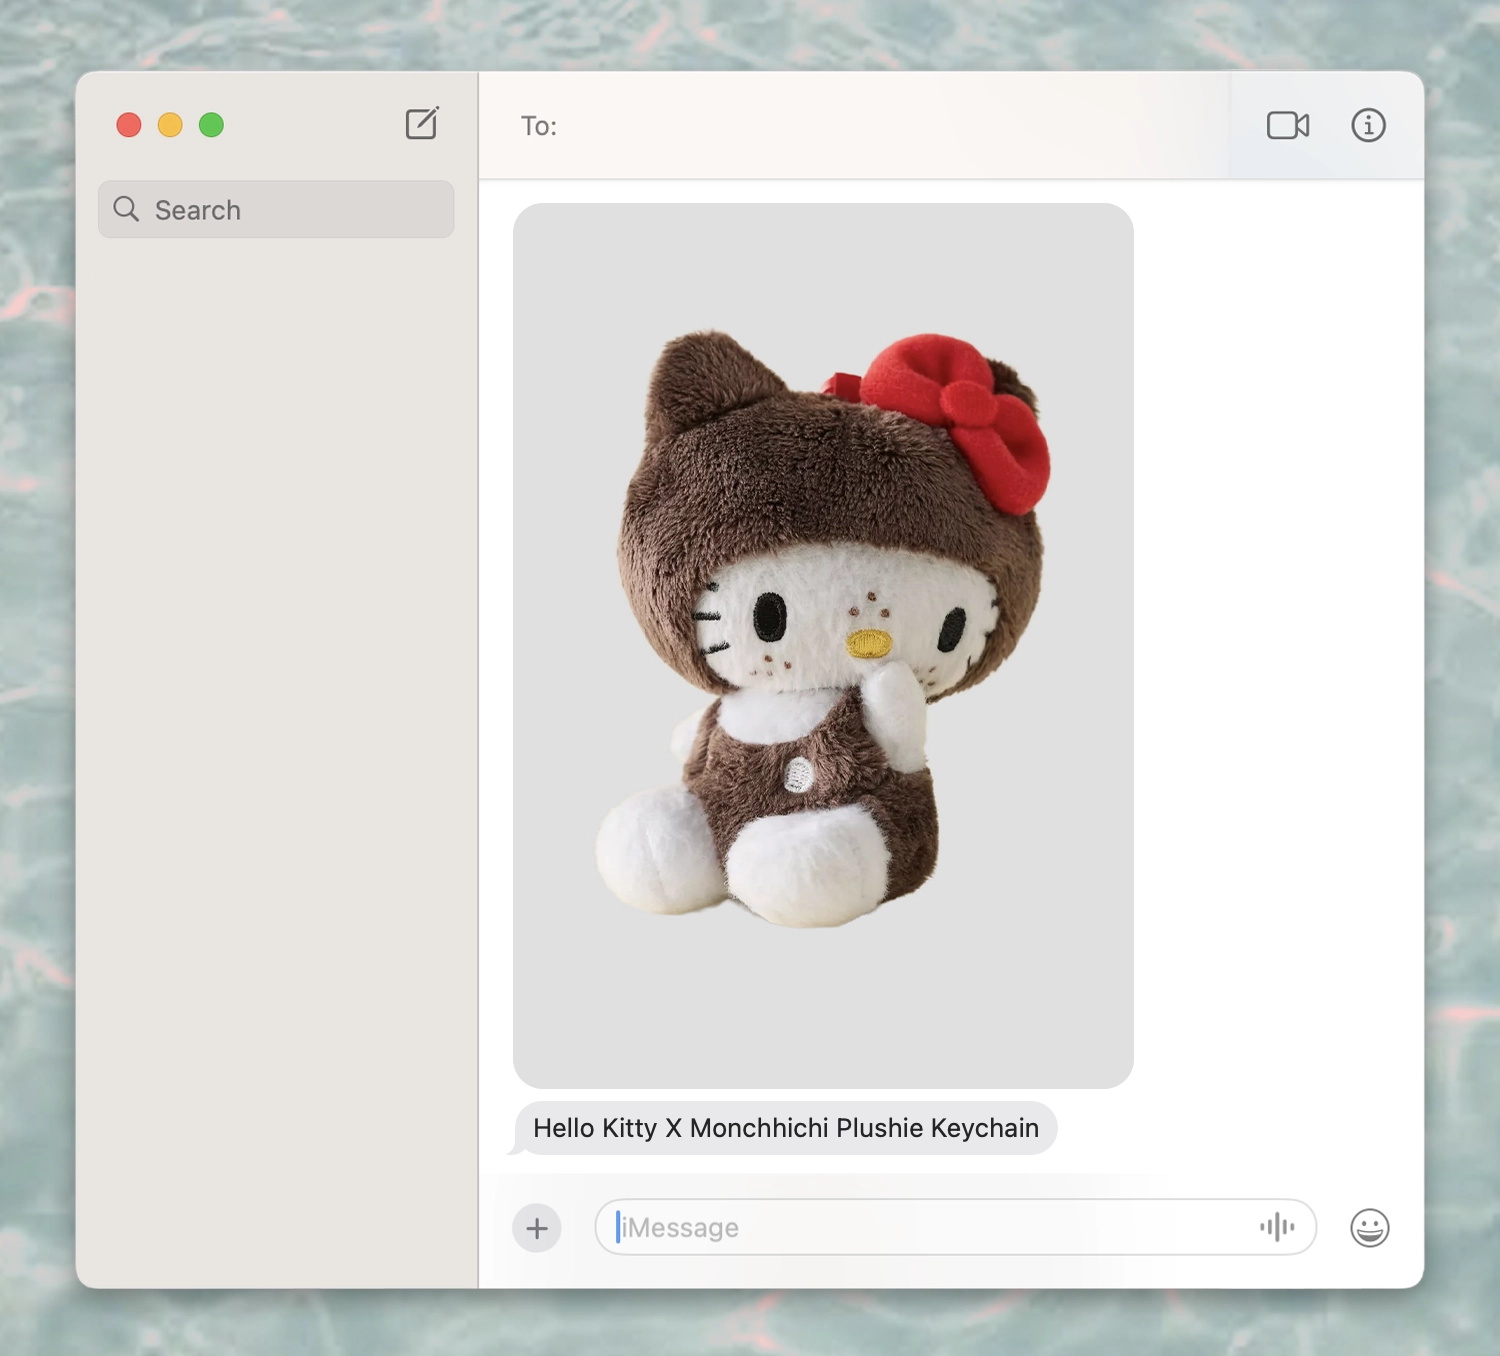This screenshot has height=1356, width=1500.
Task: Close the Messages window
Action: (x=129, y=125)
